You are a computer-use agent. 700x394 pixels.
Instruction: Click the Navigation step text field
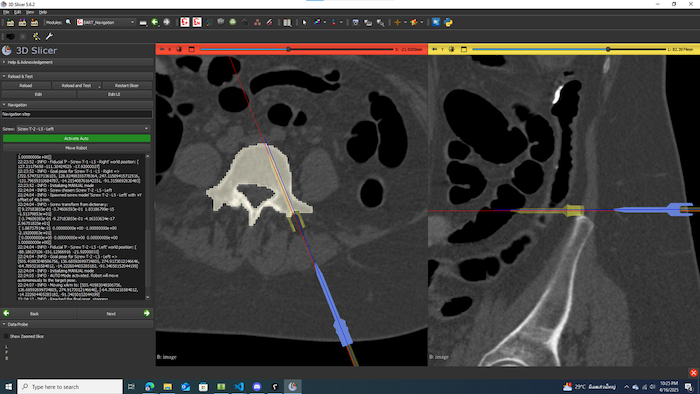pyautogui.click(x=77, y=114)
